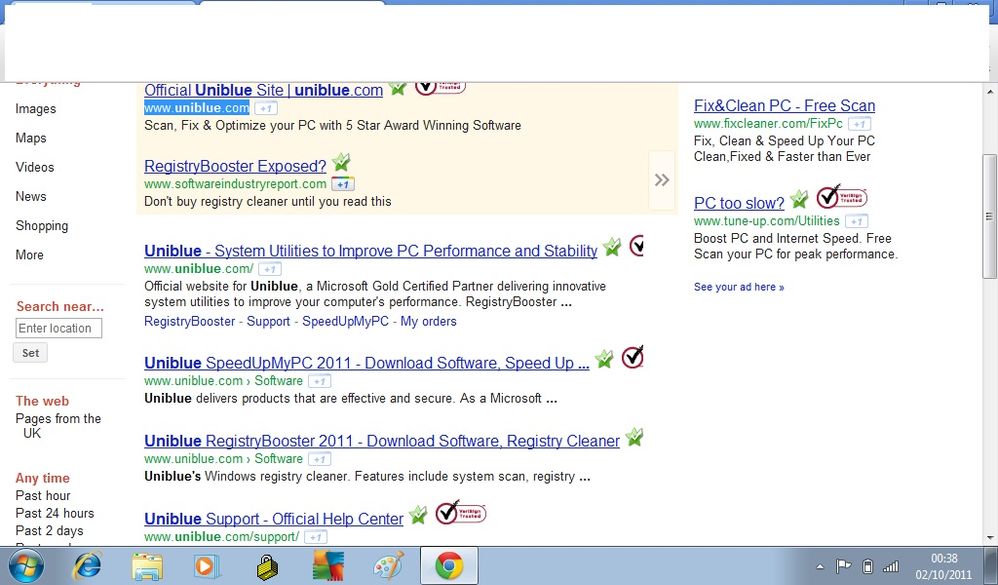Screen dimensions: 998x585
Task: Click the yellow padlock taskbar icon
Action: click(x=267, y=567)
